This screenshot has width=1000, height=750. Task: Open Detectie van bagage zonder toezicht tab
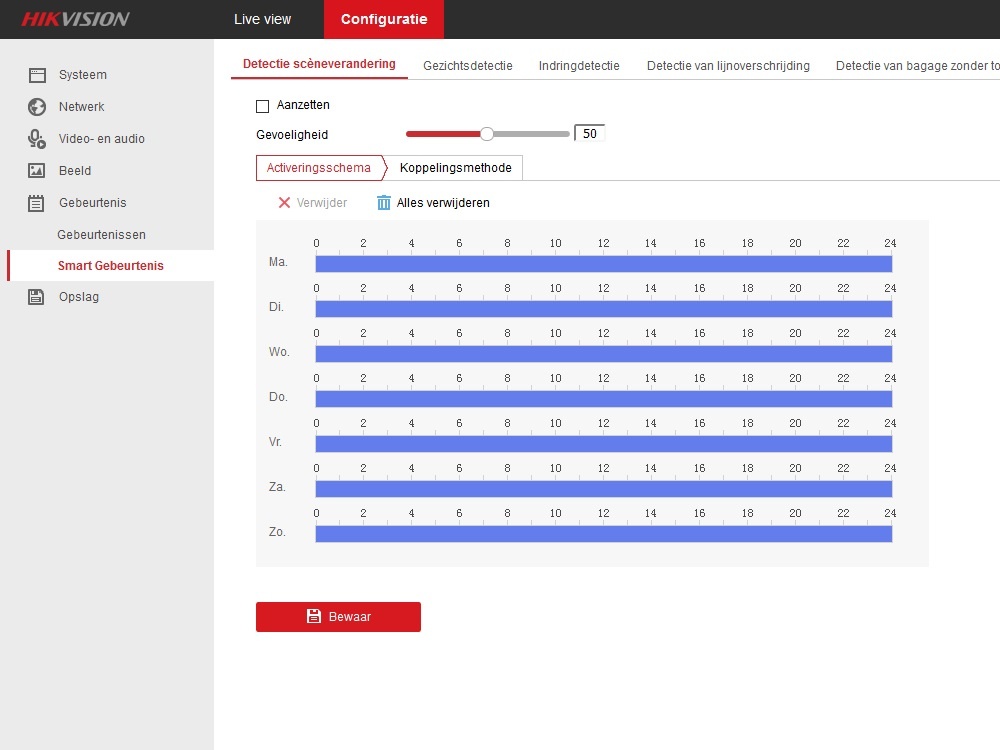pos(917,66)
